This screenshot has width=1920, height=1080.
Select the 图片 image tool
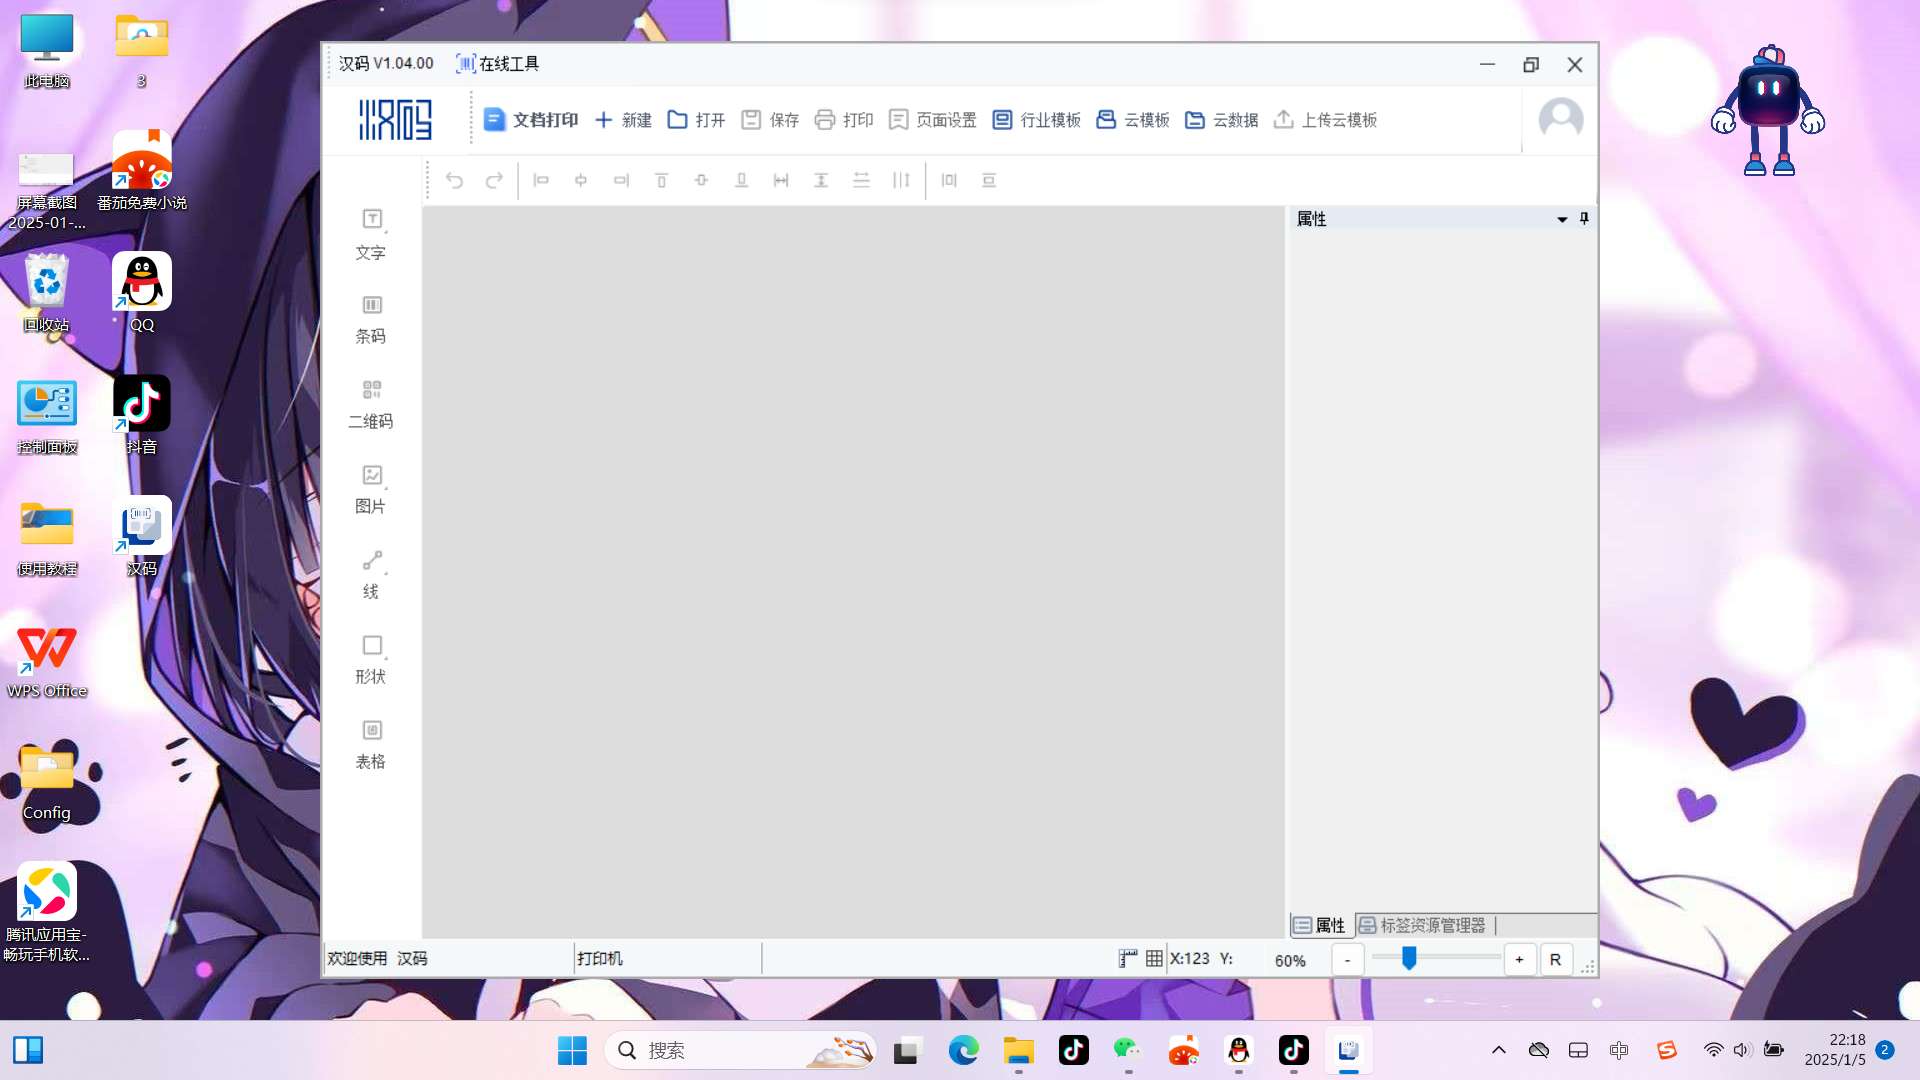coord(371,490)
